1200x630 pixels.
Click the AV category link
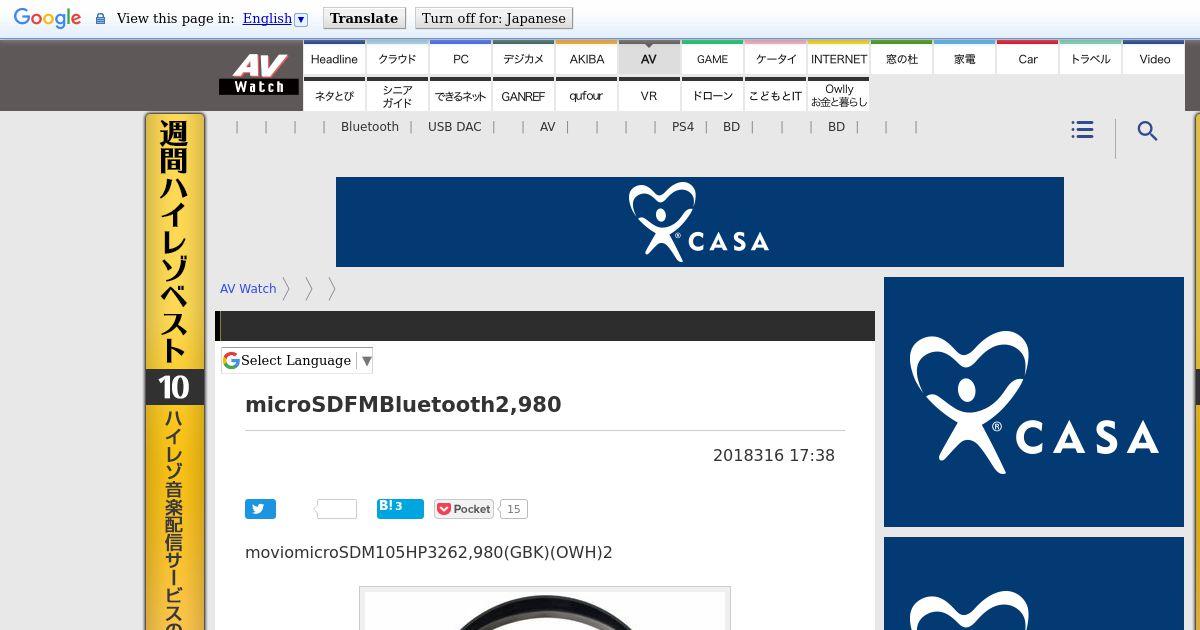tap(547, 127)
